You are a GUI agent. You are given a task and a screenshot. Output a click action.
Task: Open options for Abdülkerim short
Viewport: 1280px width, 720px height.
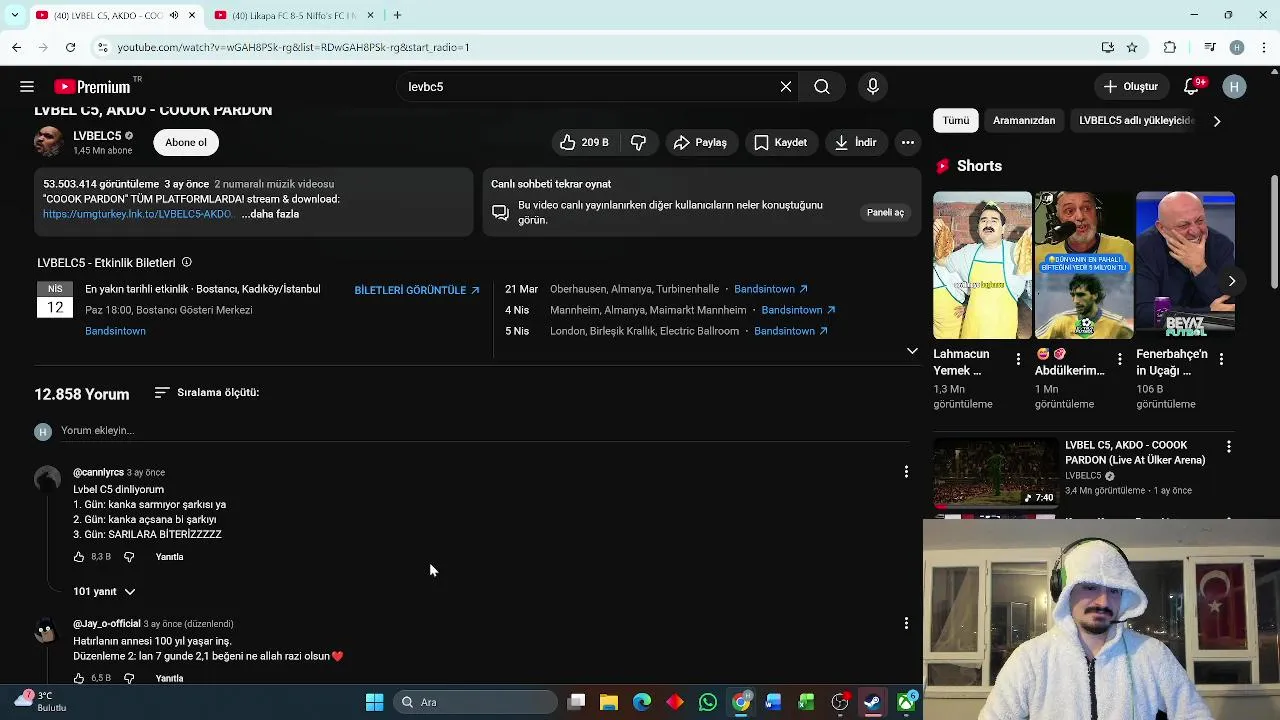tap(1120, 358)
